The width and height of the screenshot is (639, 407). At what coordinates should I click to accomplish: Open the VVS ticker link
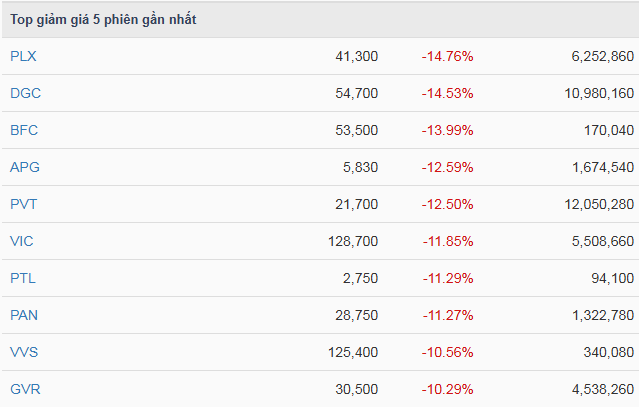coord(24,352)
